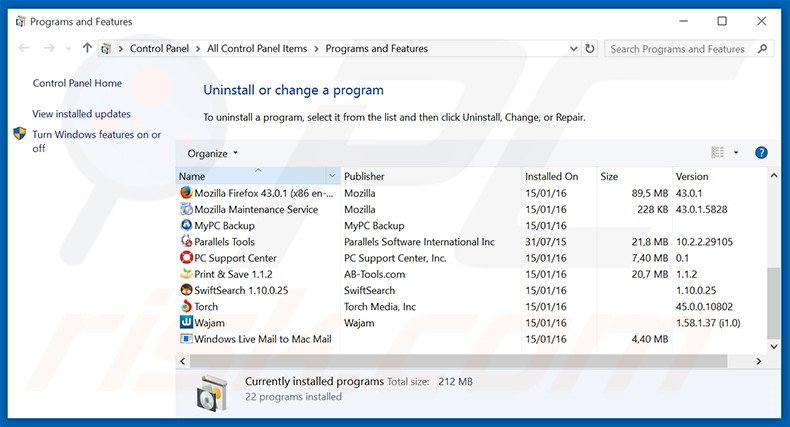Click the back navigation arrow

(24, 48)
